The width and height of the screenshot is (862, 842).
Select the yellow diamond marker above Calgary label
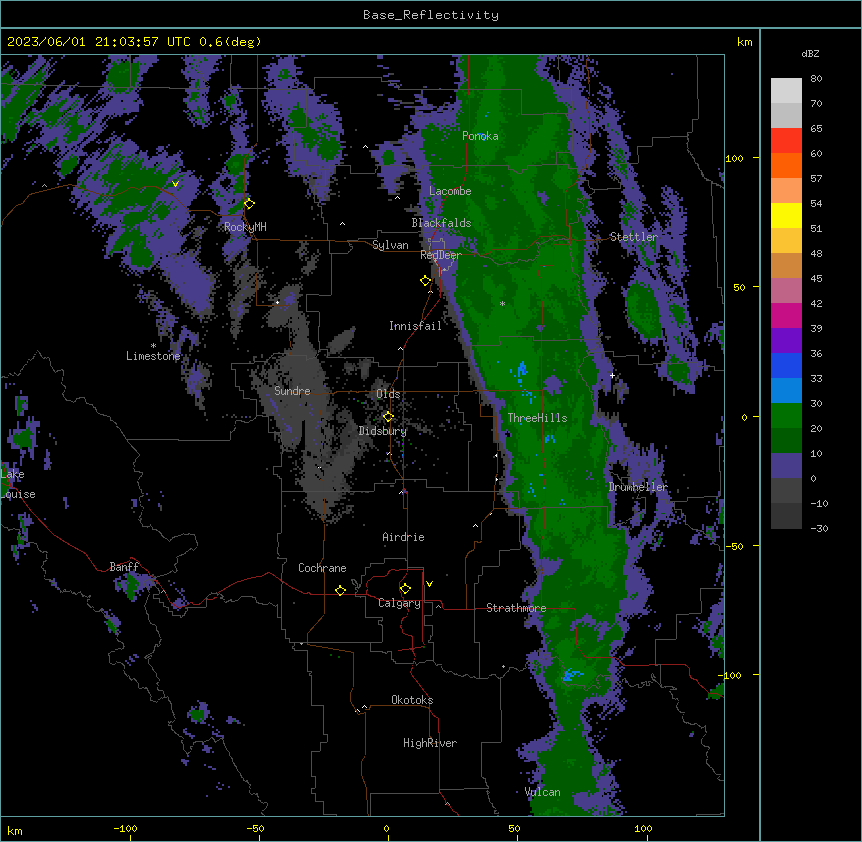(405, 589)
